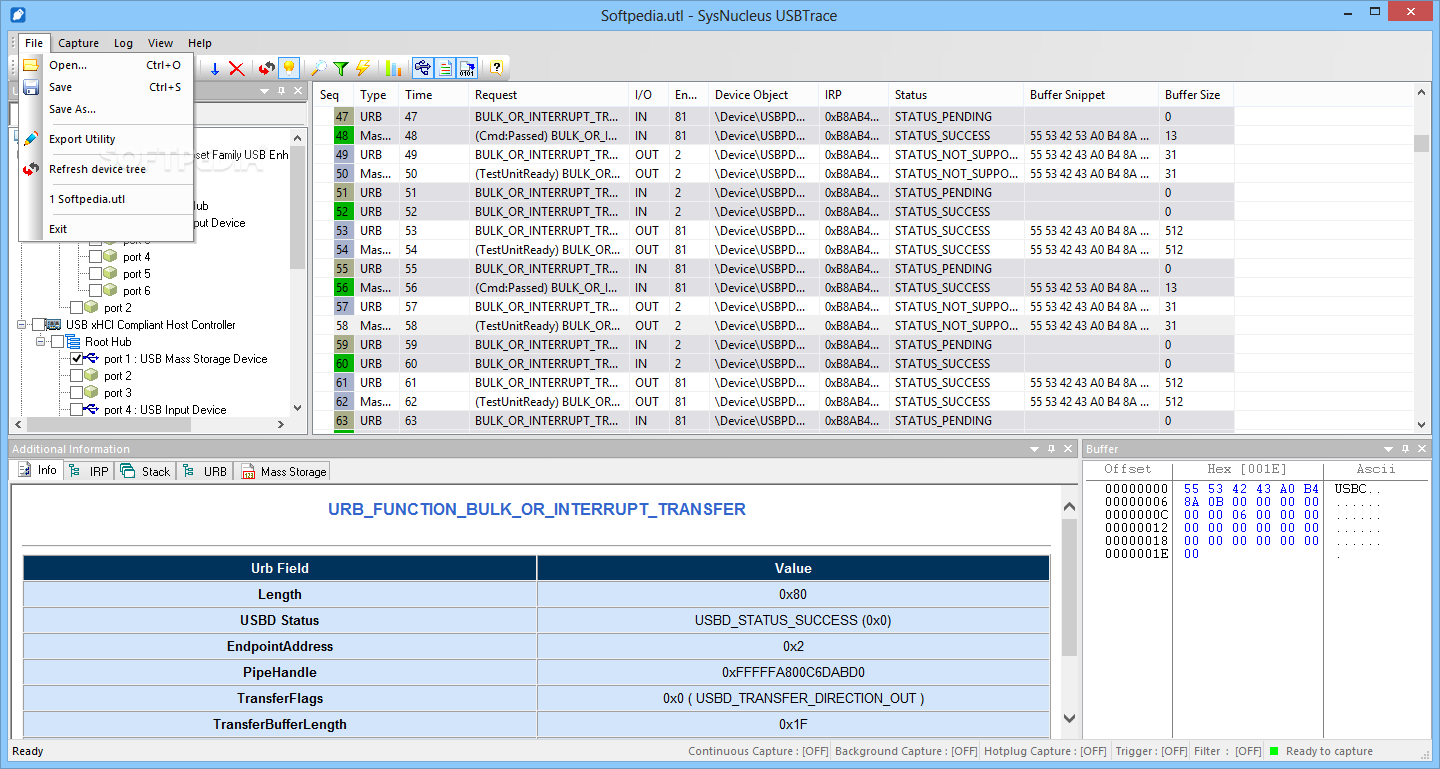Choose Save As... from the File menu

click(x=106, y=109)
